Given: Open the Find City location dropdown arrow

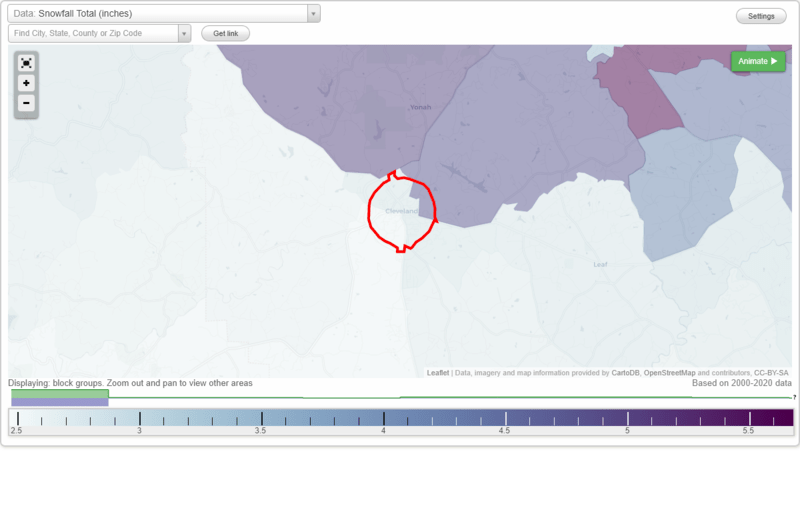Looking at the screenshot, I should point(184,34).
